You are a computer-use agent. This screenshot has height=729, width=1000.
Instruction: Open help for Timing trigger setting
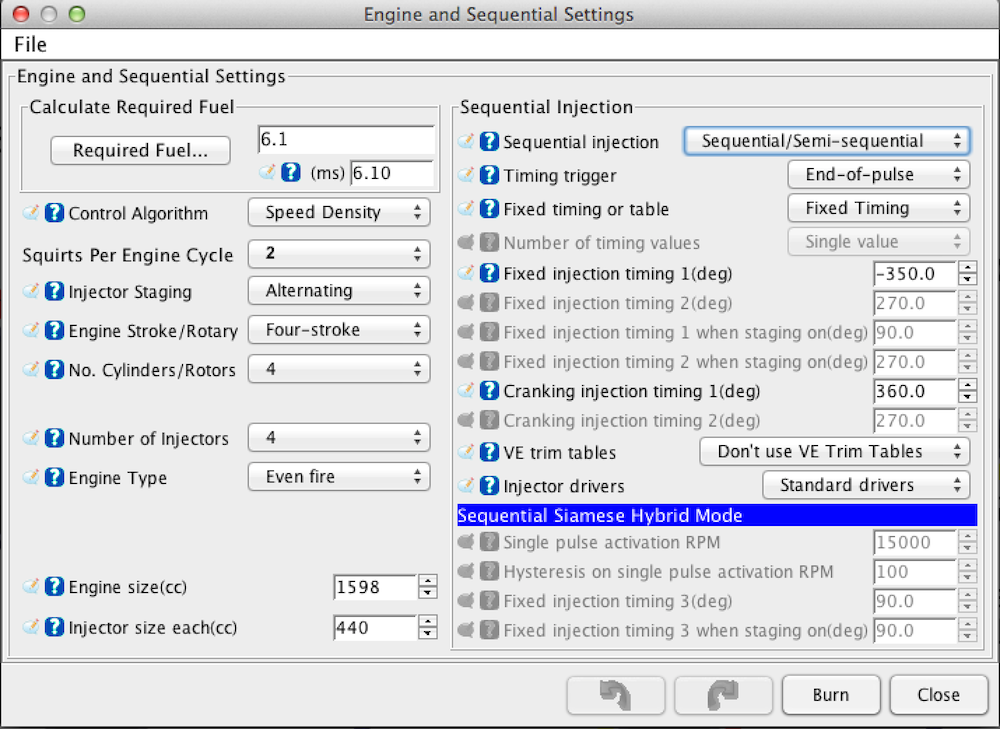[x=490, y=176]
